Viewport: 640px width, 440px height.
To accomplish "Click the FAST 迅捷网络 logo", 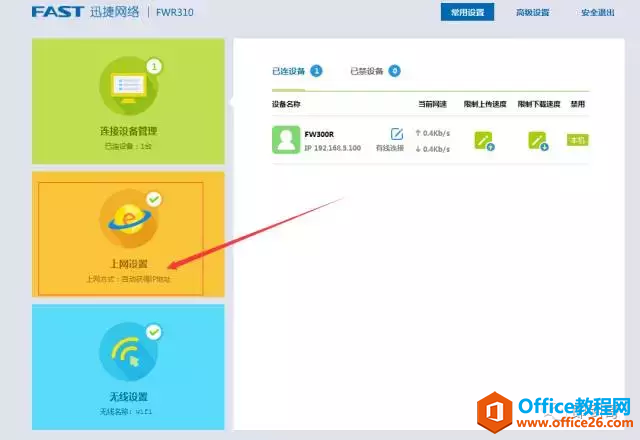I will point(85,12).
